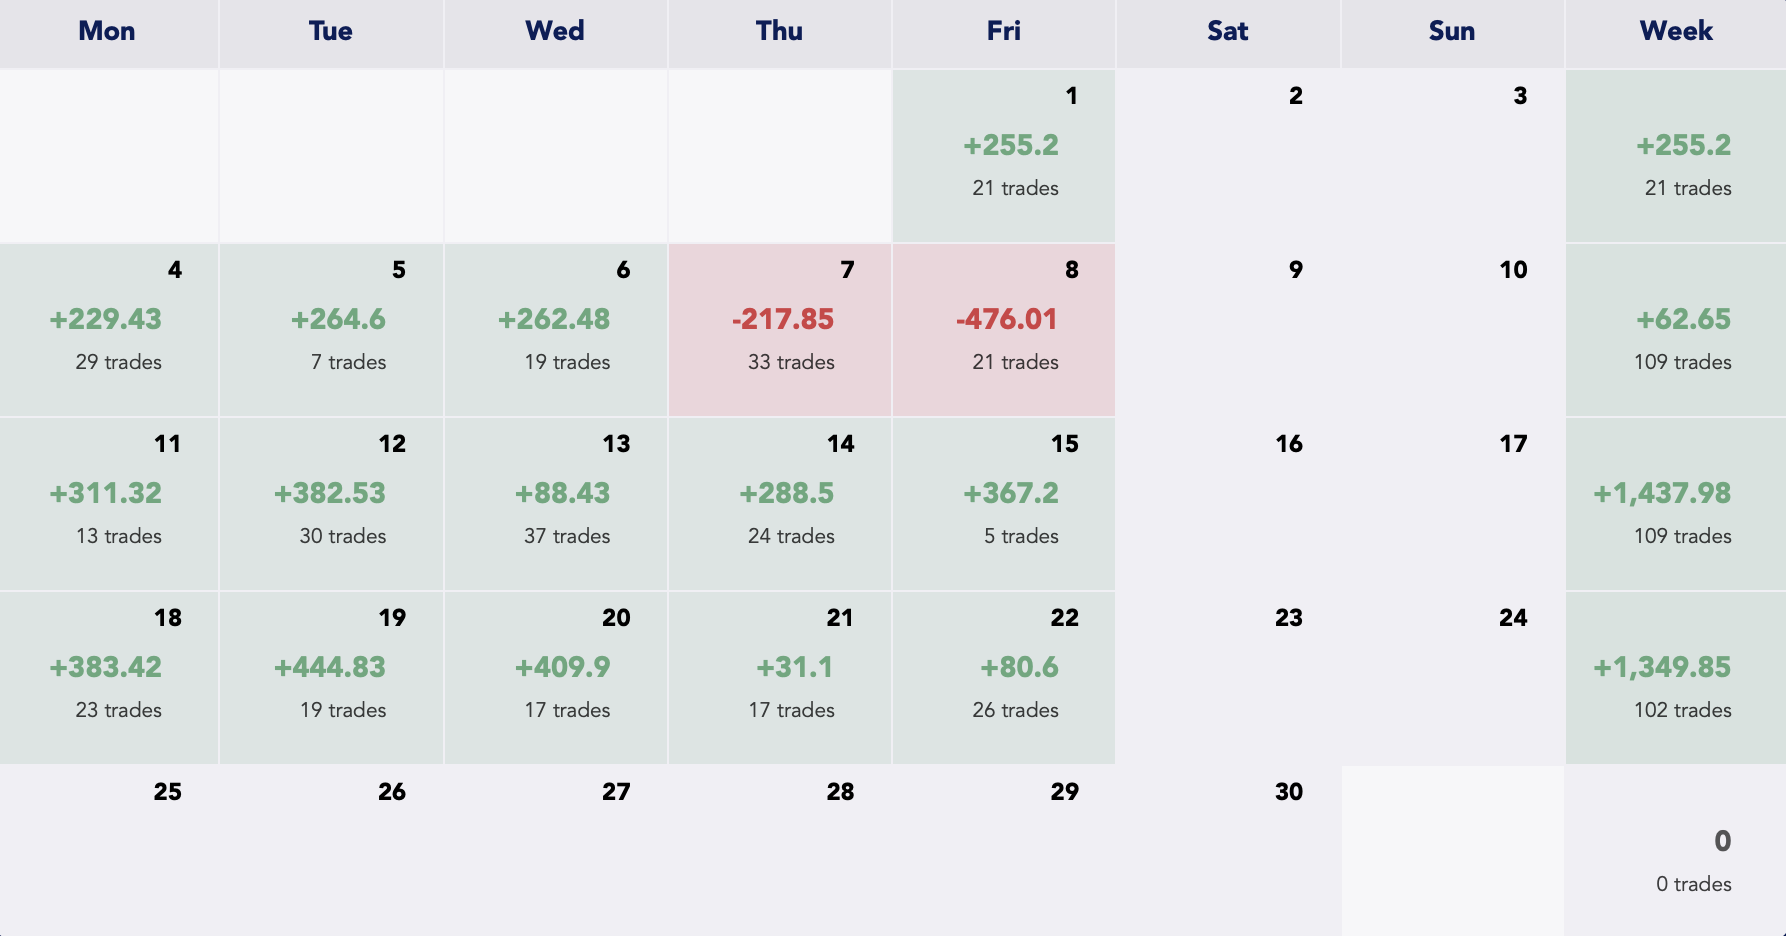The height and width of the screenshot is (936, 1786).
Task: Click the Week column header
Action: coord(1676,32)
